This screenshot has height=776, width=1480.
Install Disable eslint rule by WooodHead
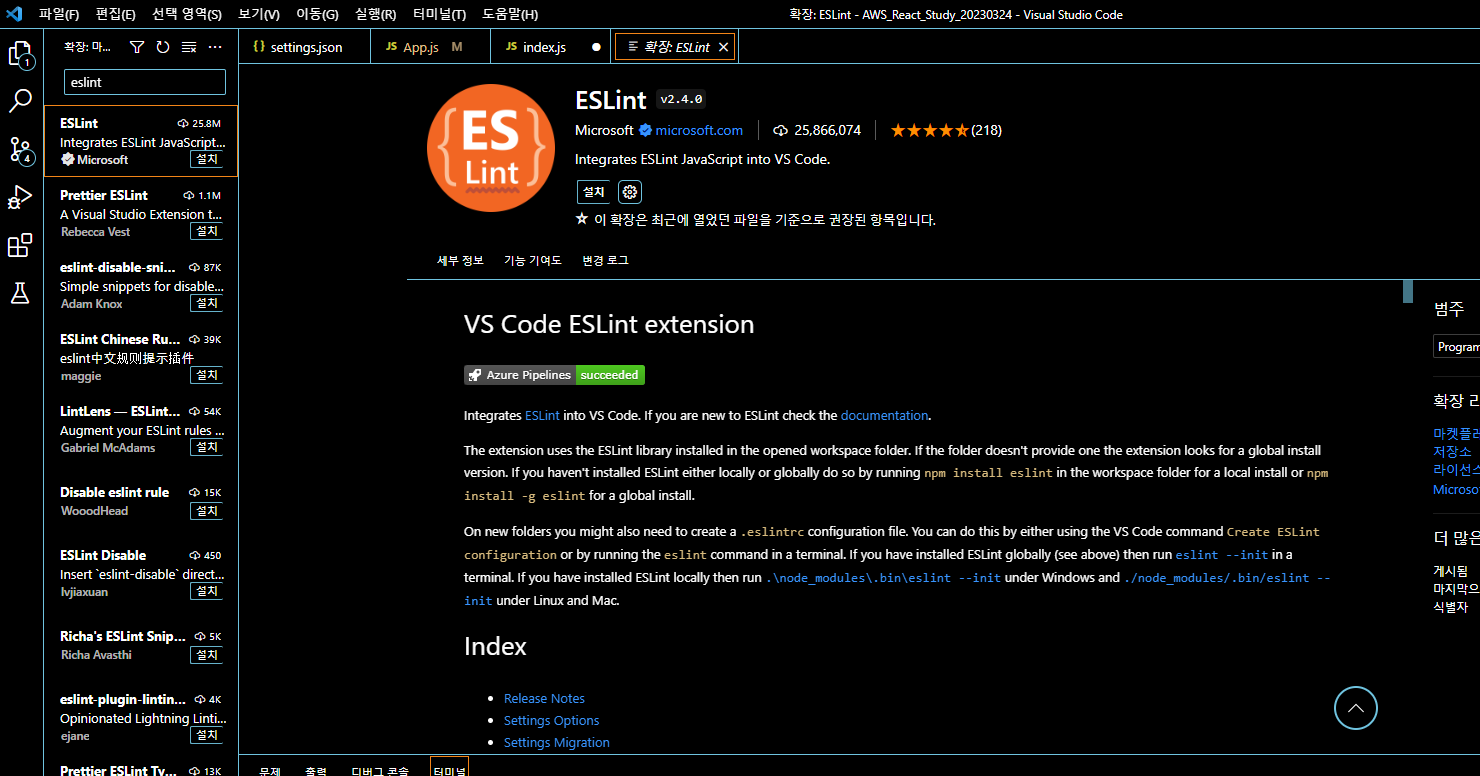pos(206,511)
